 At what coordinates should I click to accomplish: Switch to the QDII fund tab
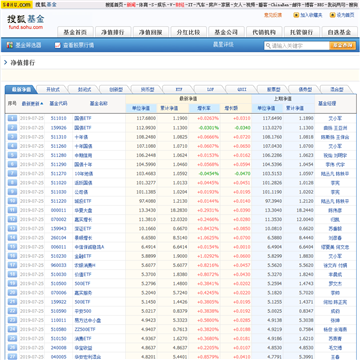click(x=242, y=89)
